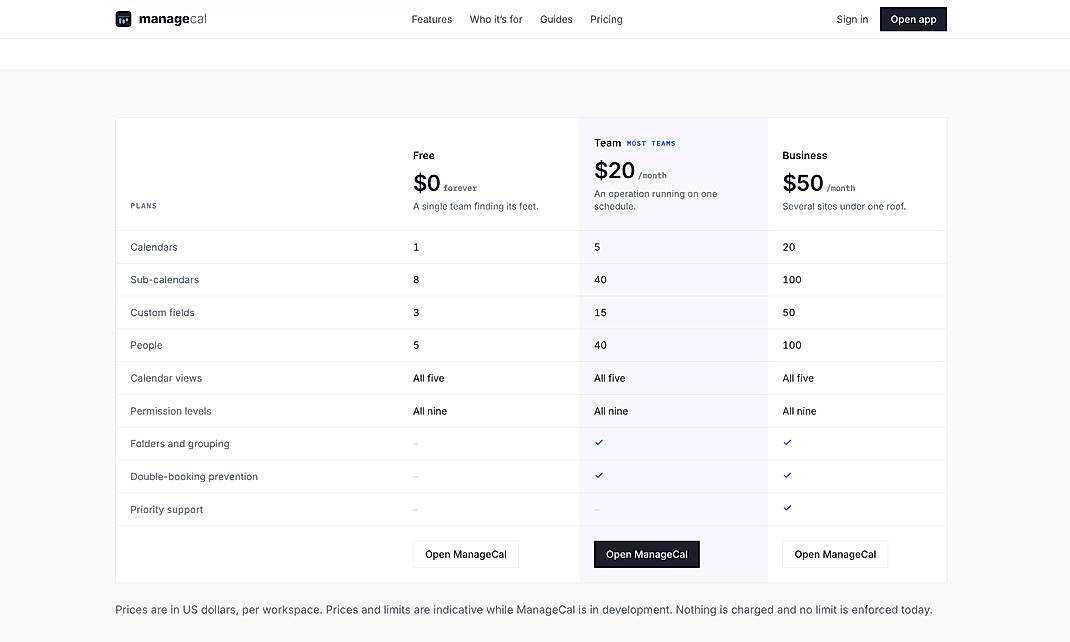Click the $20 /month price
Viewport: 1070px width, 642px height.
coord(630,171)
